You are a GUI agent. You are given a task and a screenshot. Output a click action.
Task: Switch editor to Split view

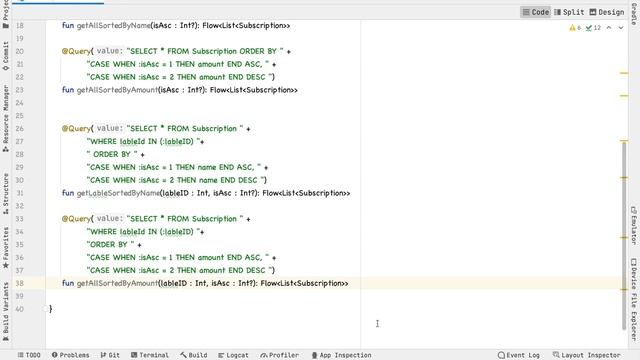point(569,12)
